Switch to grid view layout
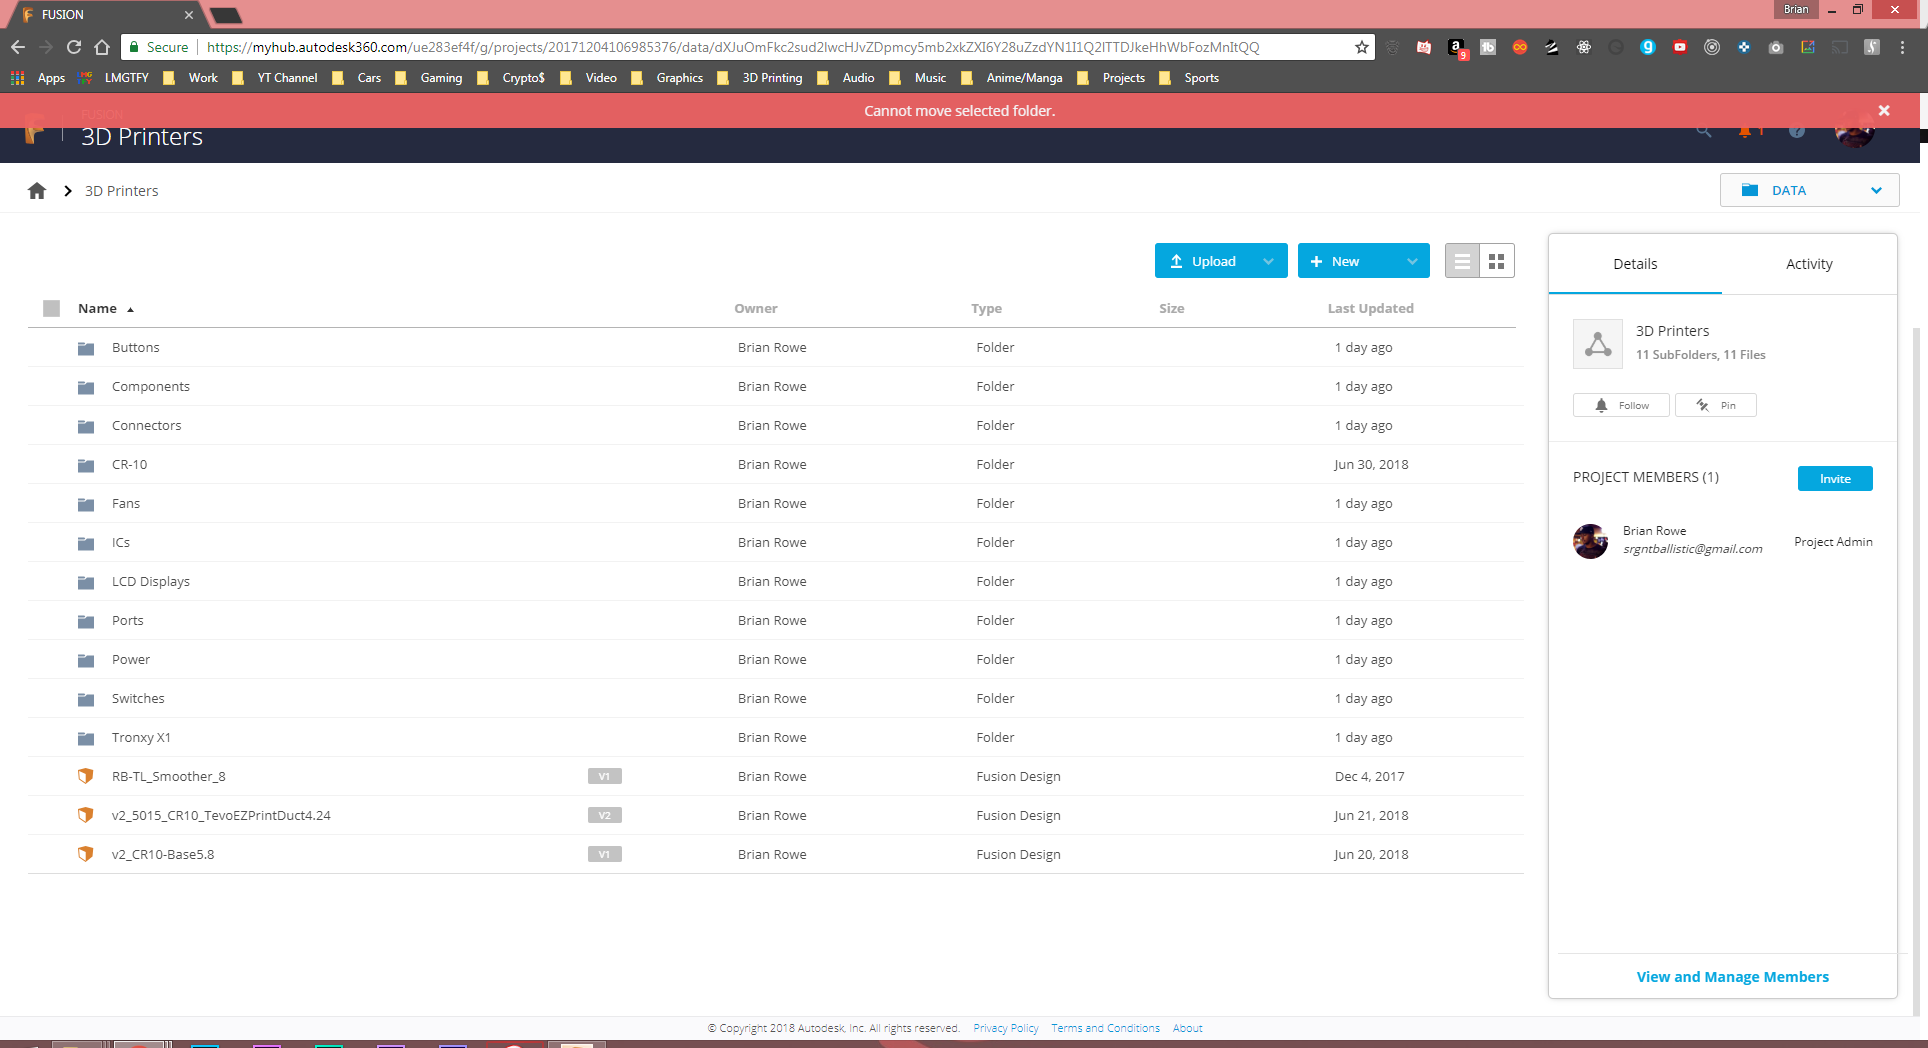The image size is (1928, 1048). (1496, 261)
